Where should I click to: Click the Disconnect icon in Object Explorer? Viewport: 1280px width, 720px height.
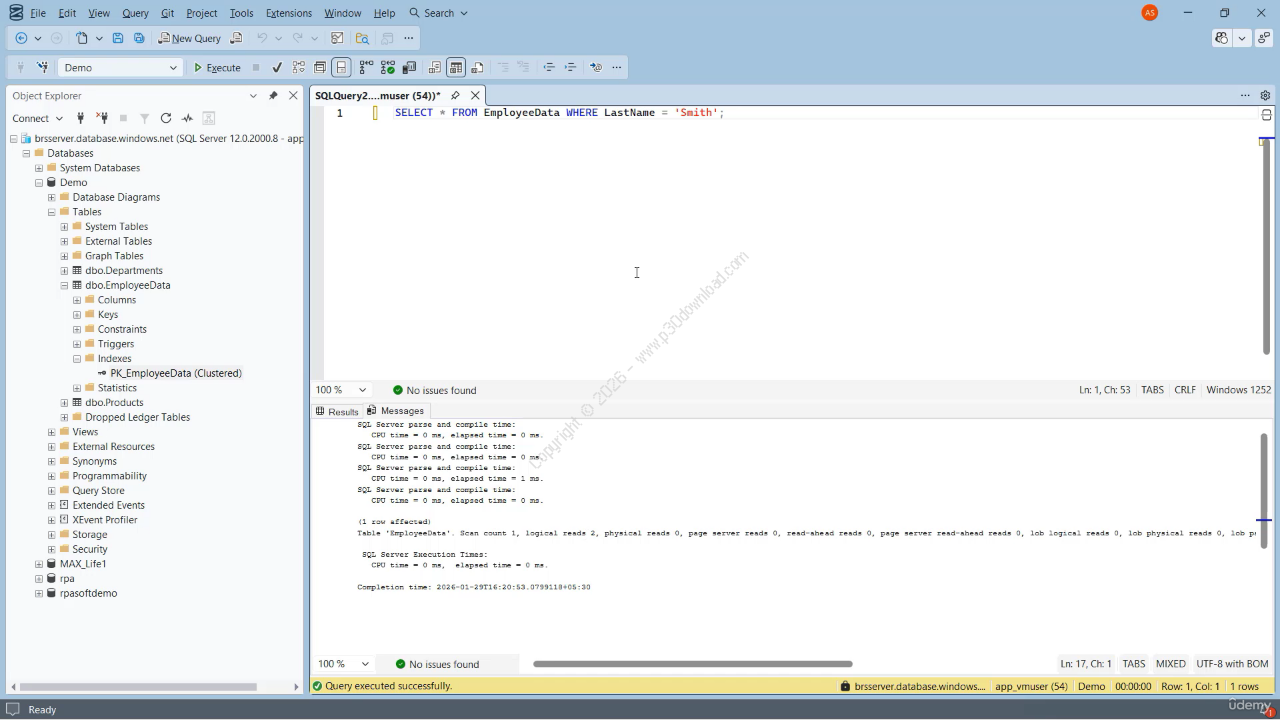coord(101,118)
